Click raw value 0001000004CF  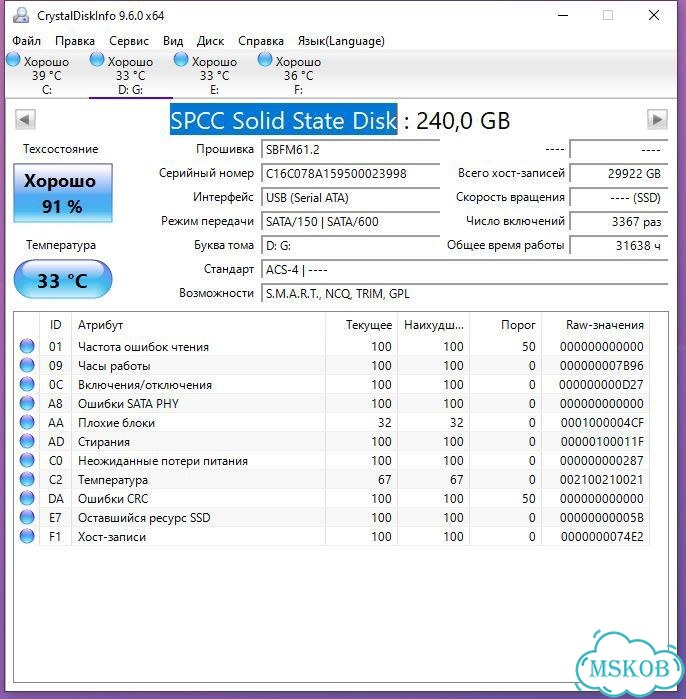tap(602, 423)
